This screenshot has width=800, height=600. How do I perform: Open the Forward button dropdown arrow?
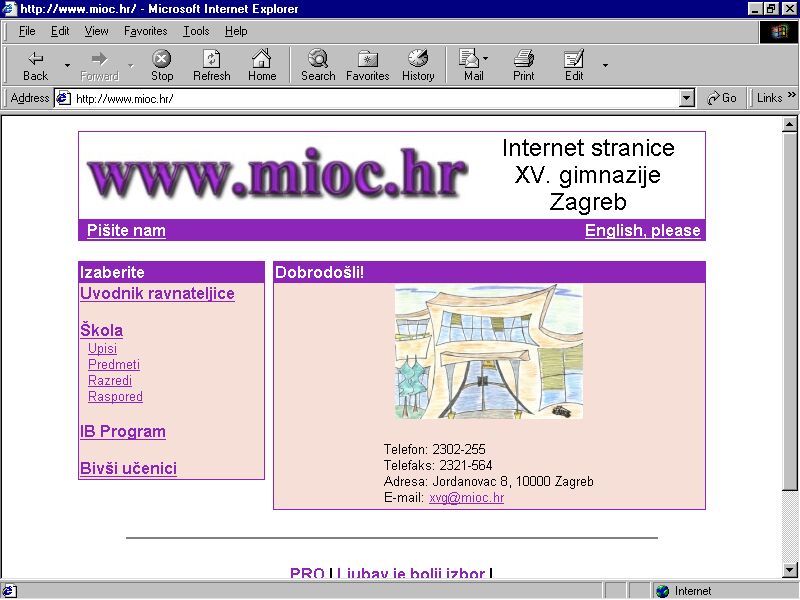pyautogui.click(x=131, y=66)
